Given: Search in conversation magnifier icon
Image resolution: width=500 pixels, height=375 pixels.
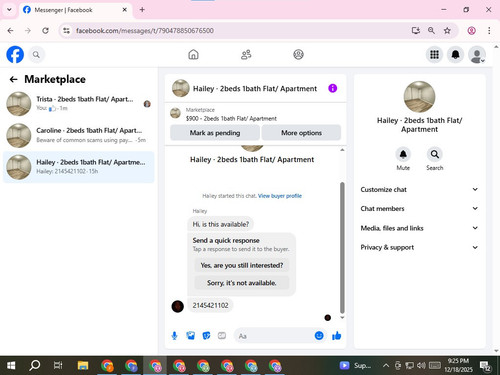Looking at the screenshot, I should pyautogui.click(x=435, y=154).
